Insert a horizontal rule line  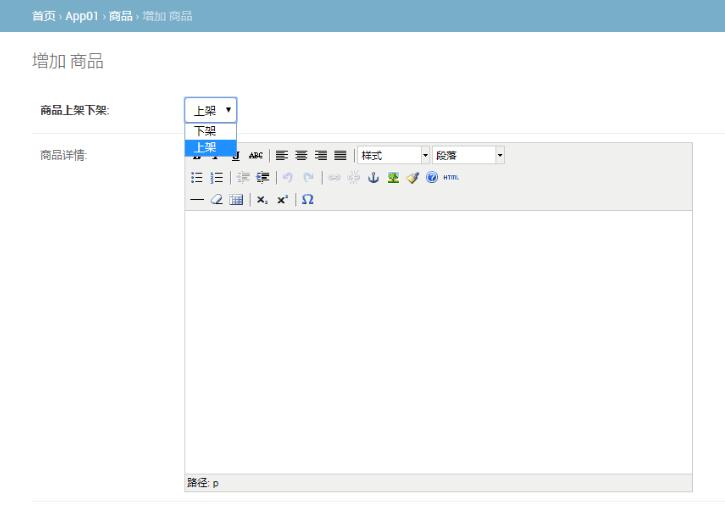click(x=197, y=200)
